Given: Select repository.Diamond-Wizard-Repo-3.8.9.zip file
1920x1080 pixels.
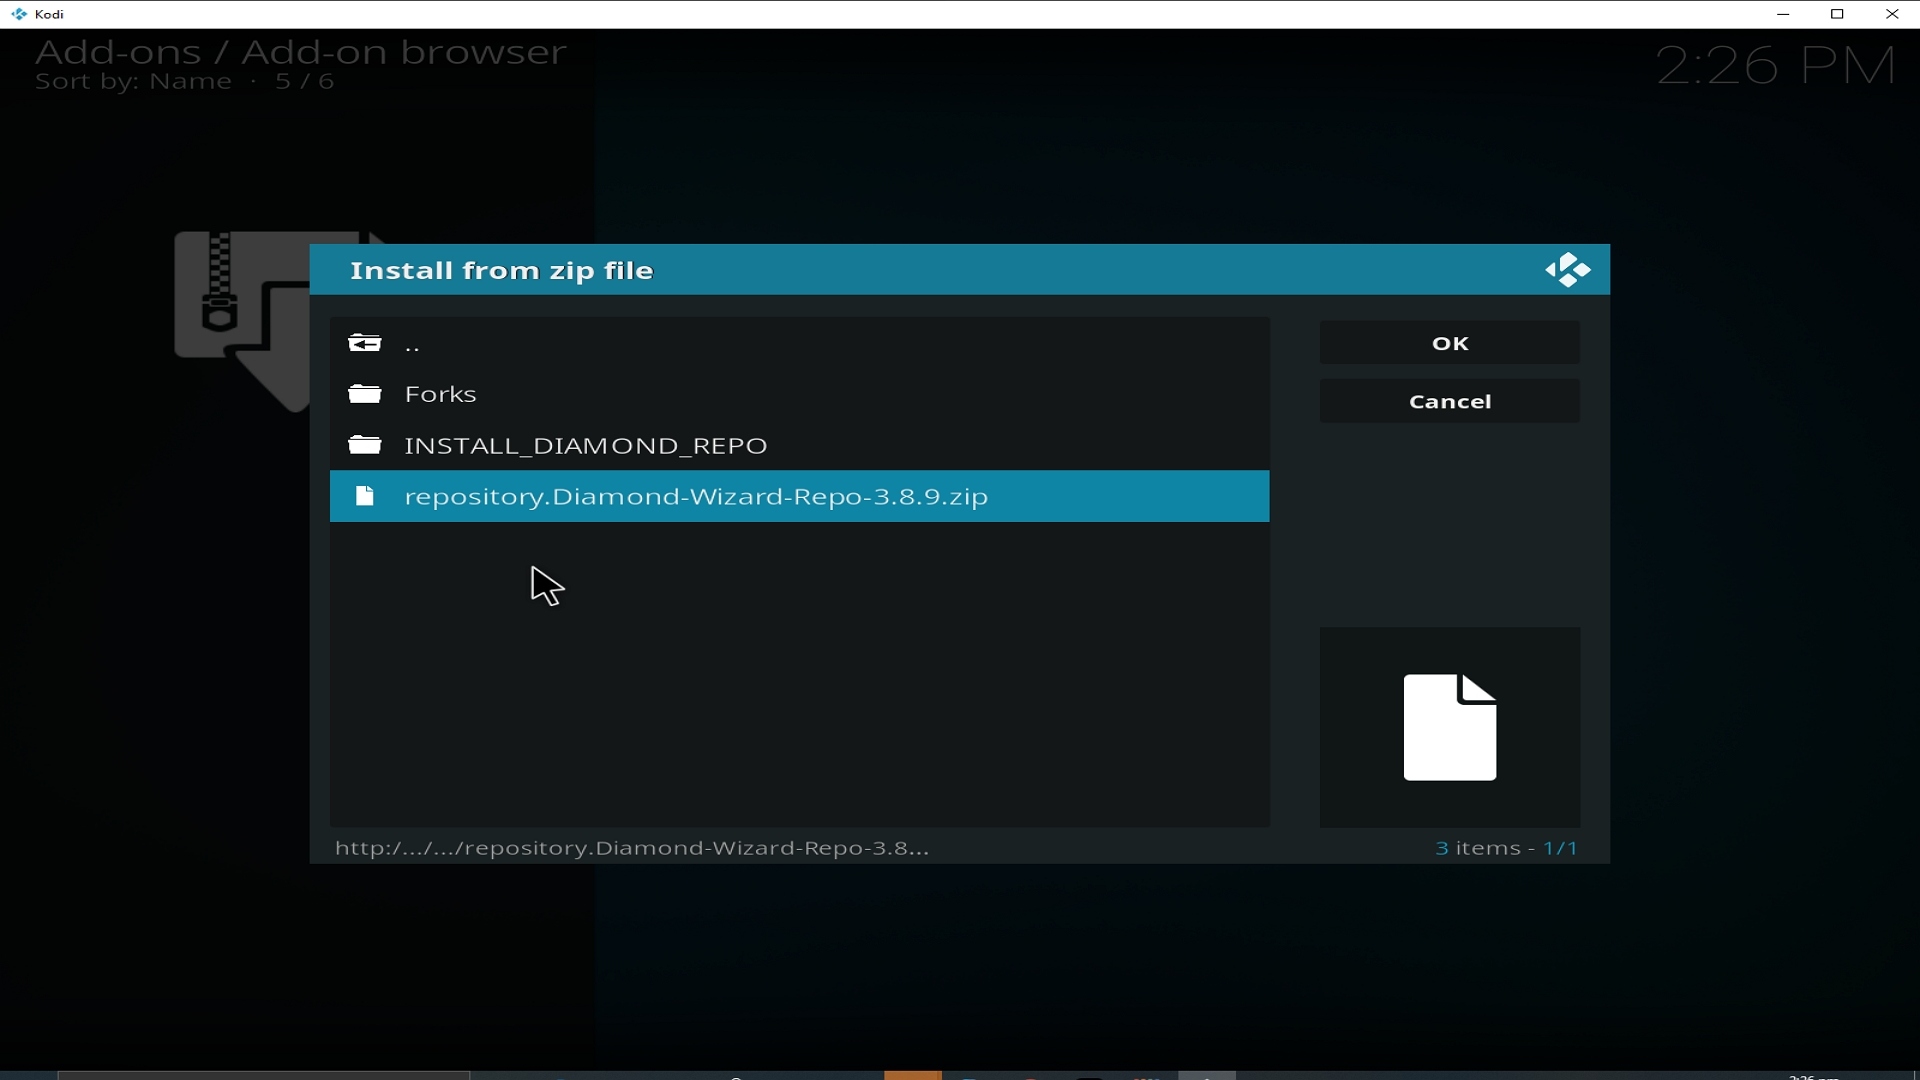Looking at the screenshot, I should click(800, 497).
